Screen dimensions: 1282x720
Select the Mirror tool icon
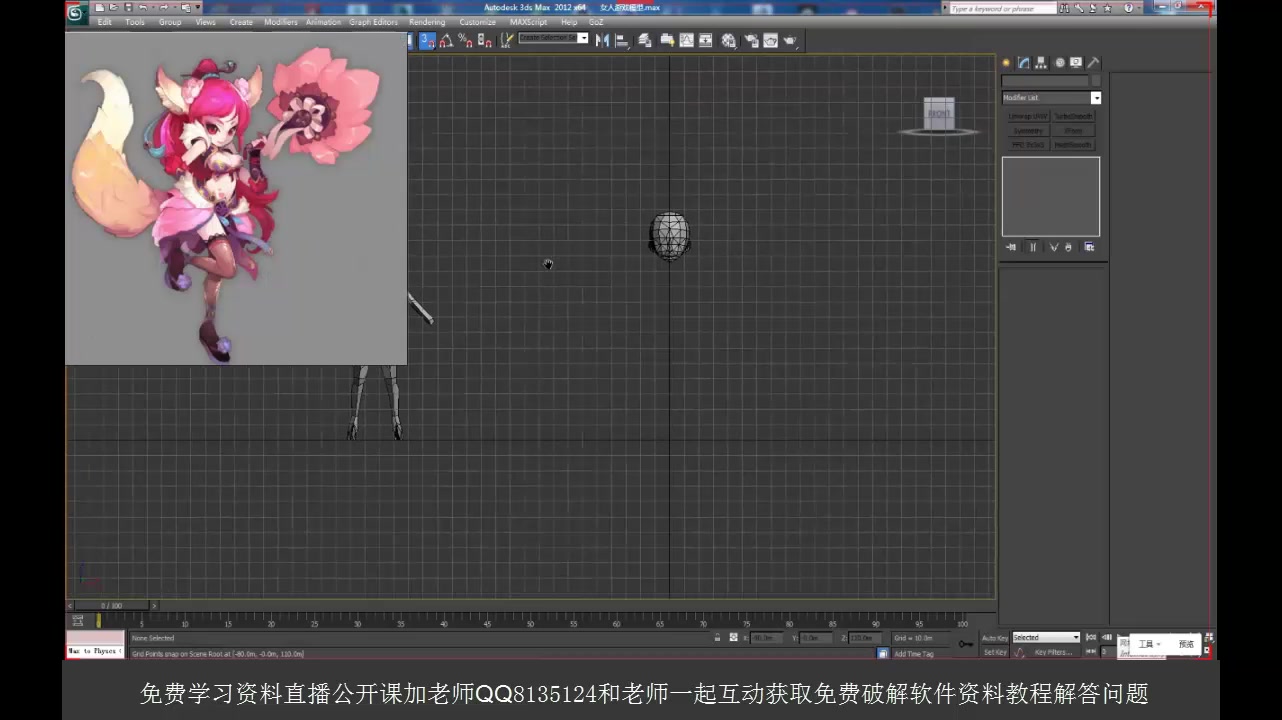point(604,40)
